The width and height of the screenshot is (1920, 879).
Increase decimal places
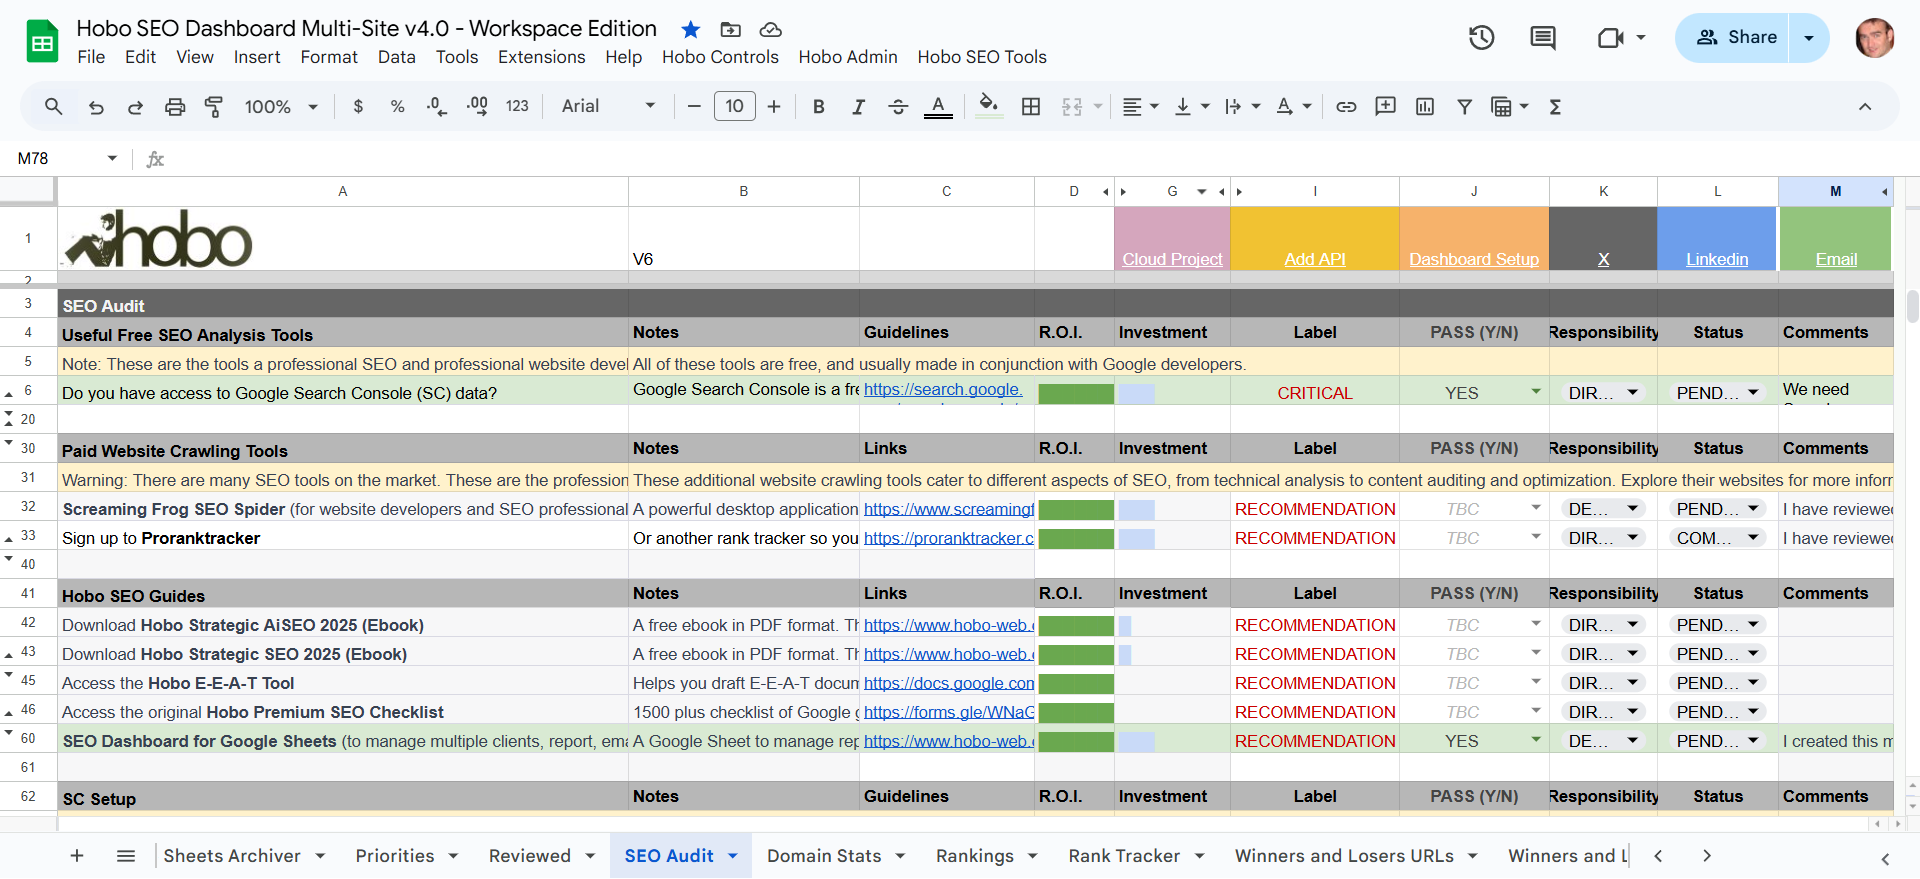[477, 106]
